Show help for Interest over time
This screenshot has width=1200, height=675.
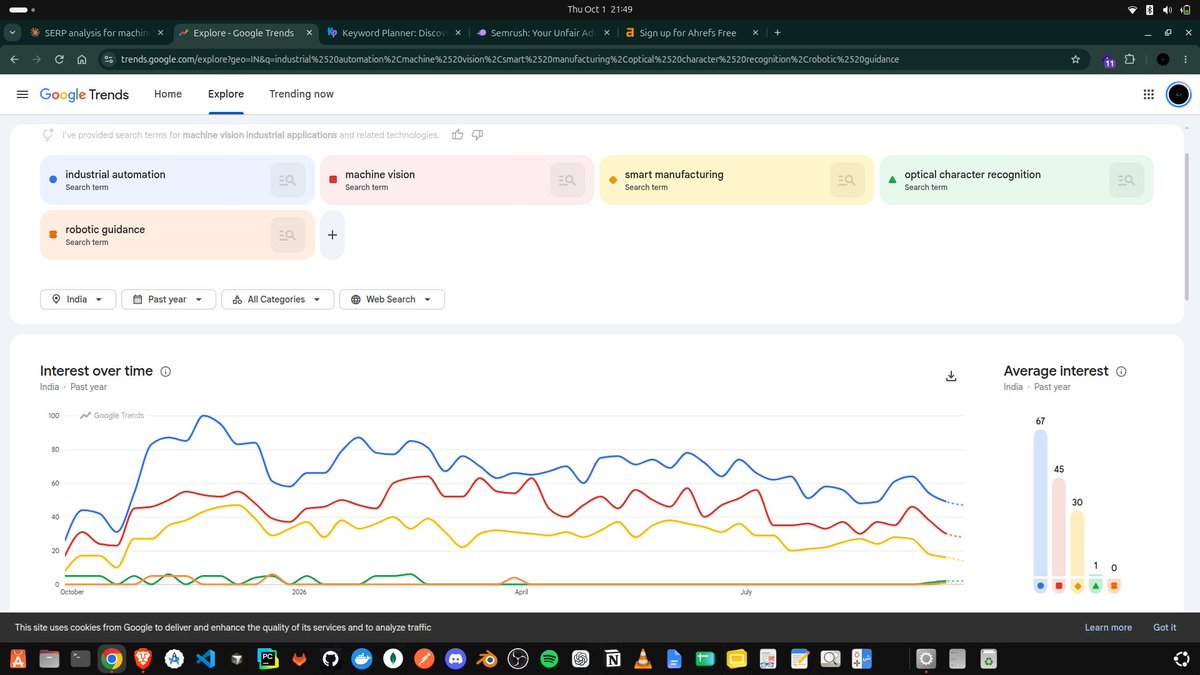click(166, 371)
